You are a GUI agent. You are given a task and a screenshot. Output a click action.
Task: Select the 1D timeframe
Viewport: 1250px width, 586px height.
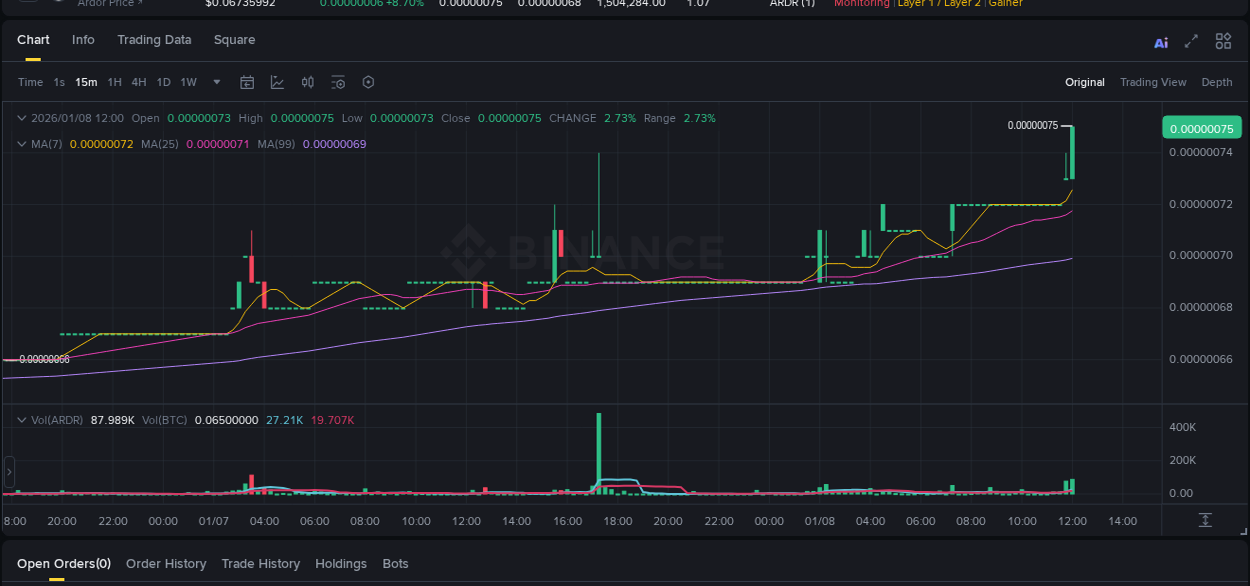[163, 82]
